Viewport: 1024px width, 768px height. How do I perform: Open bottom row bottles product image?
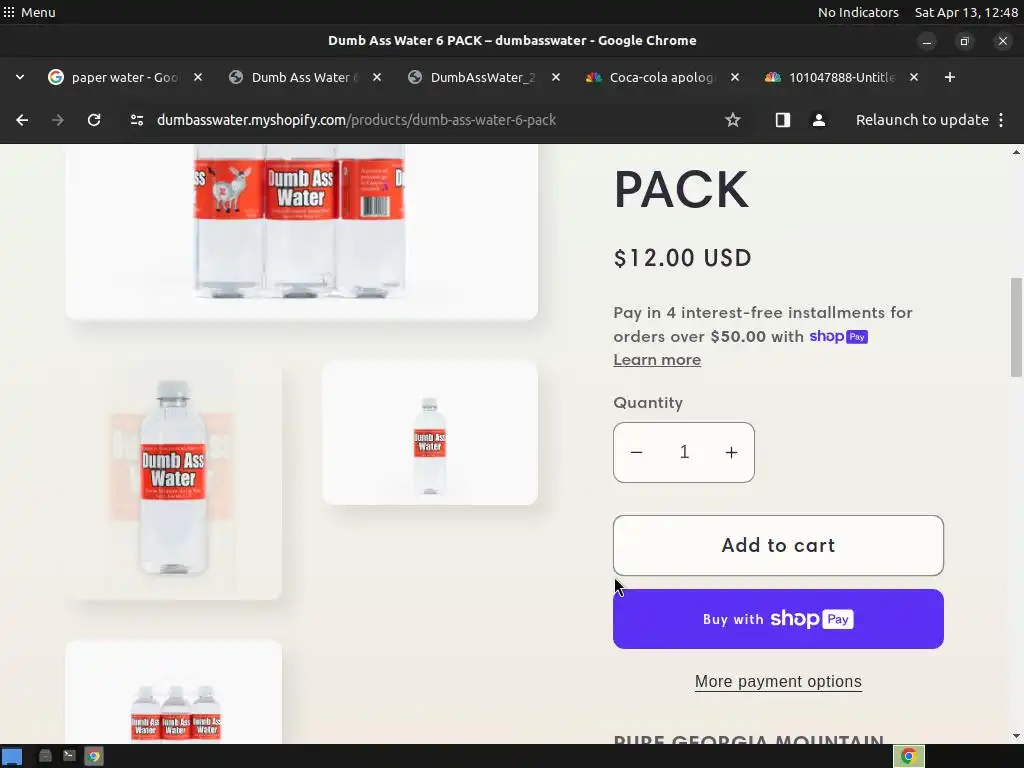point(174,692)
